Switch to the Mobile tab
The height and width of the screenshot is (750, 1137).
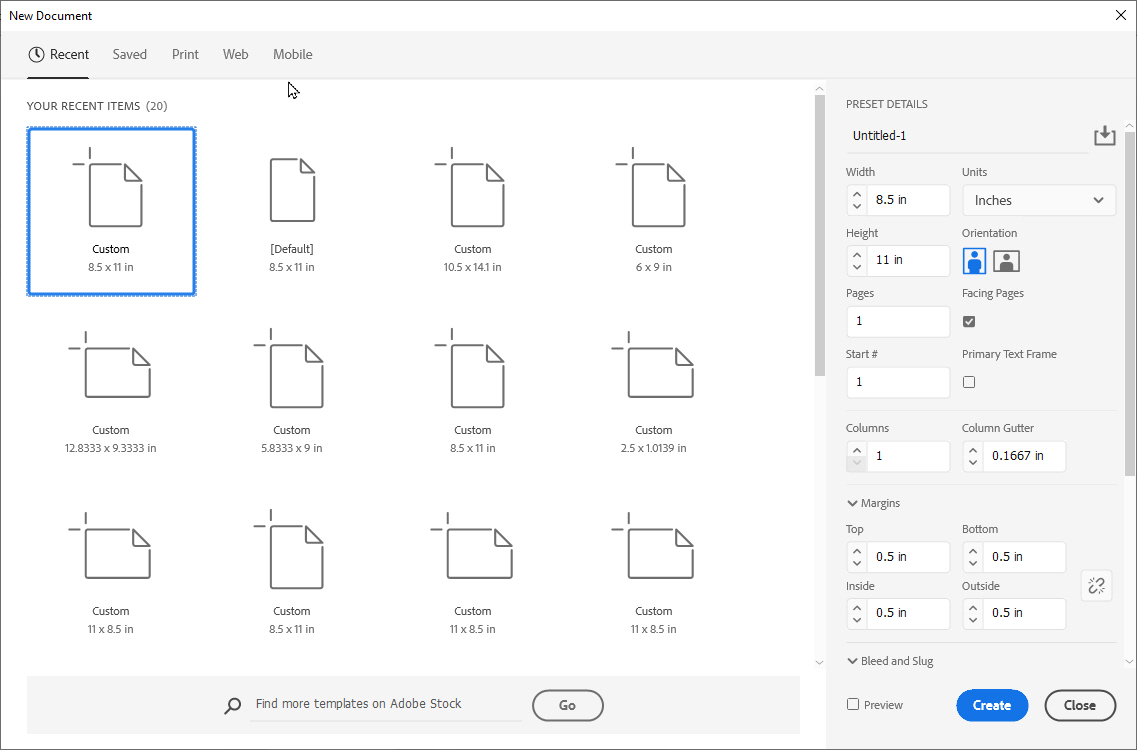pos(292,54)
